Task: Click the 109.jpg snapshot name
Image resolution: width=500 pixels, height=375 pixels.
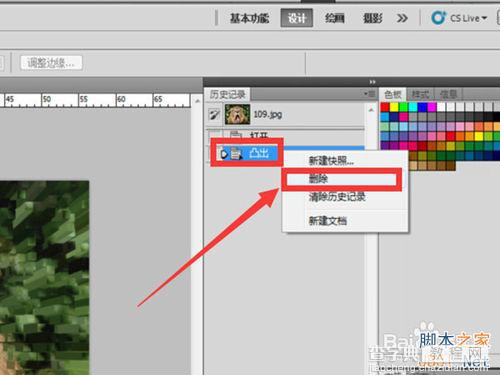Action: pos(268,115)
